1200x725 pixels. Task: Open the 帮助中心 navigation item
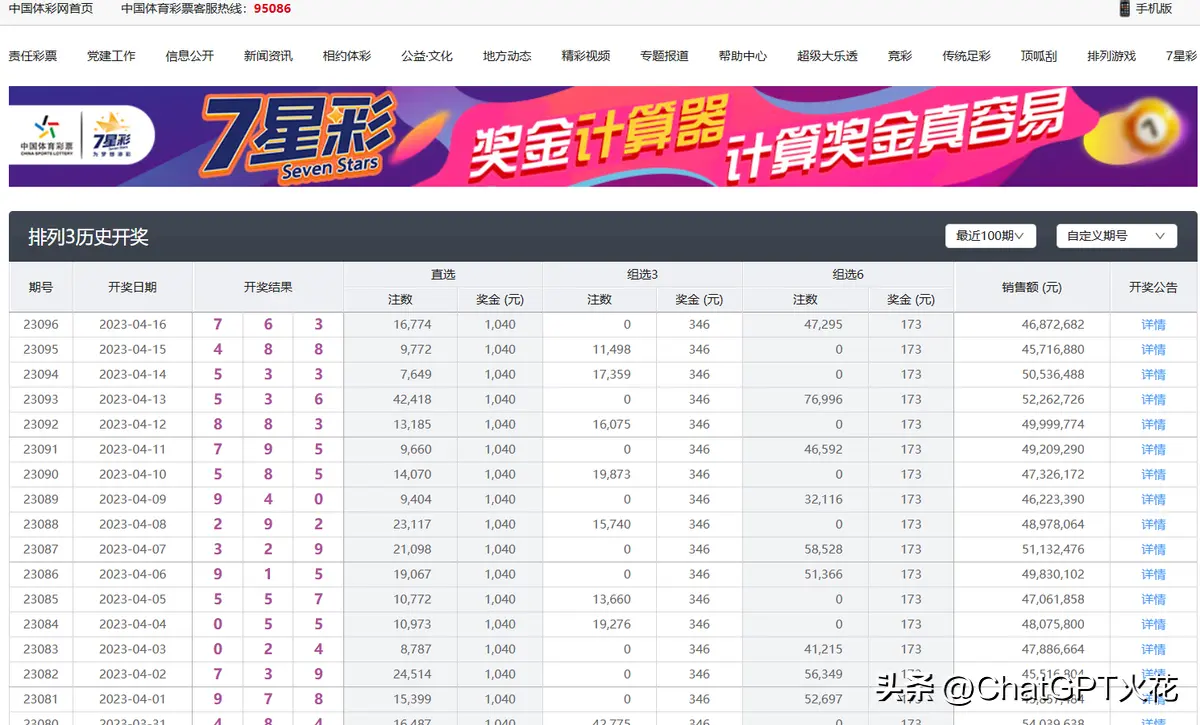click(x=743, y=56)
